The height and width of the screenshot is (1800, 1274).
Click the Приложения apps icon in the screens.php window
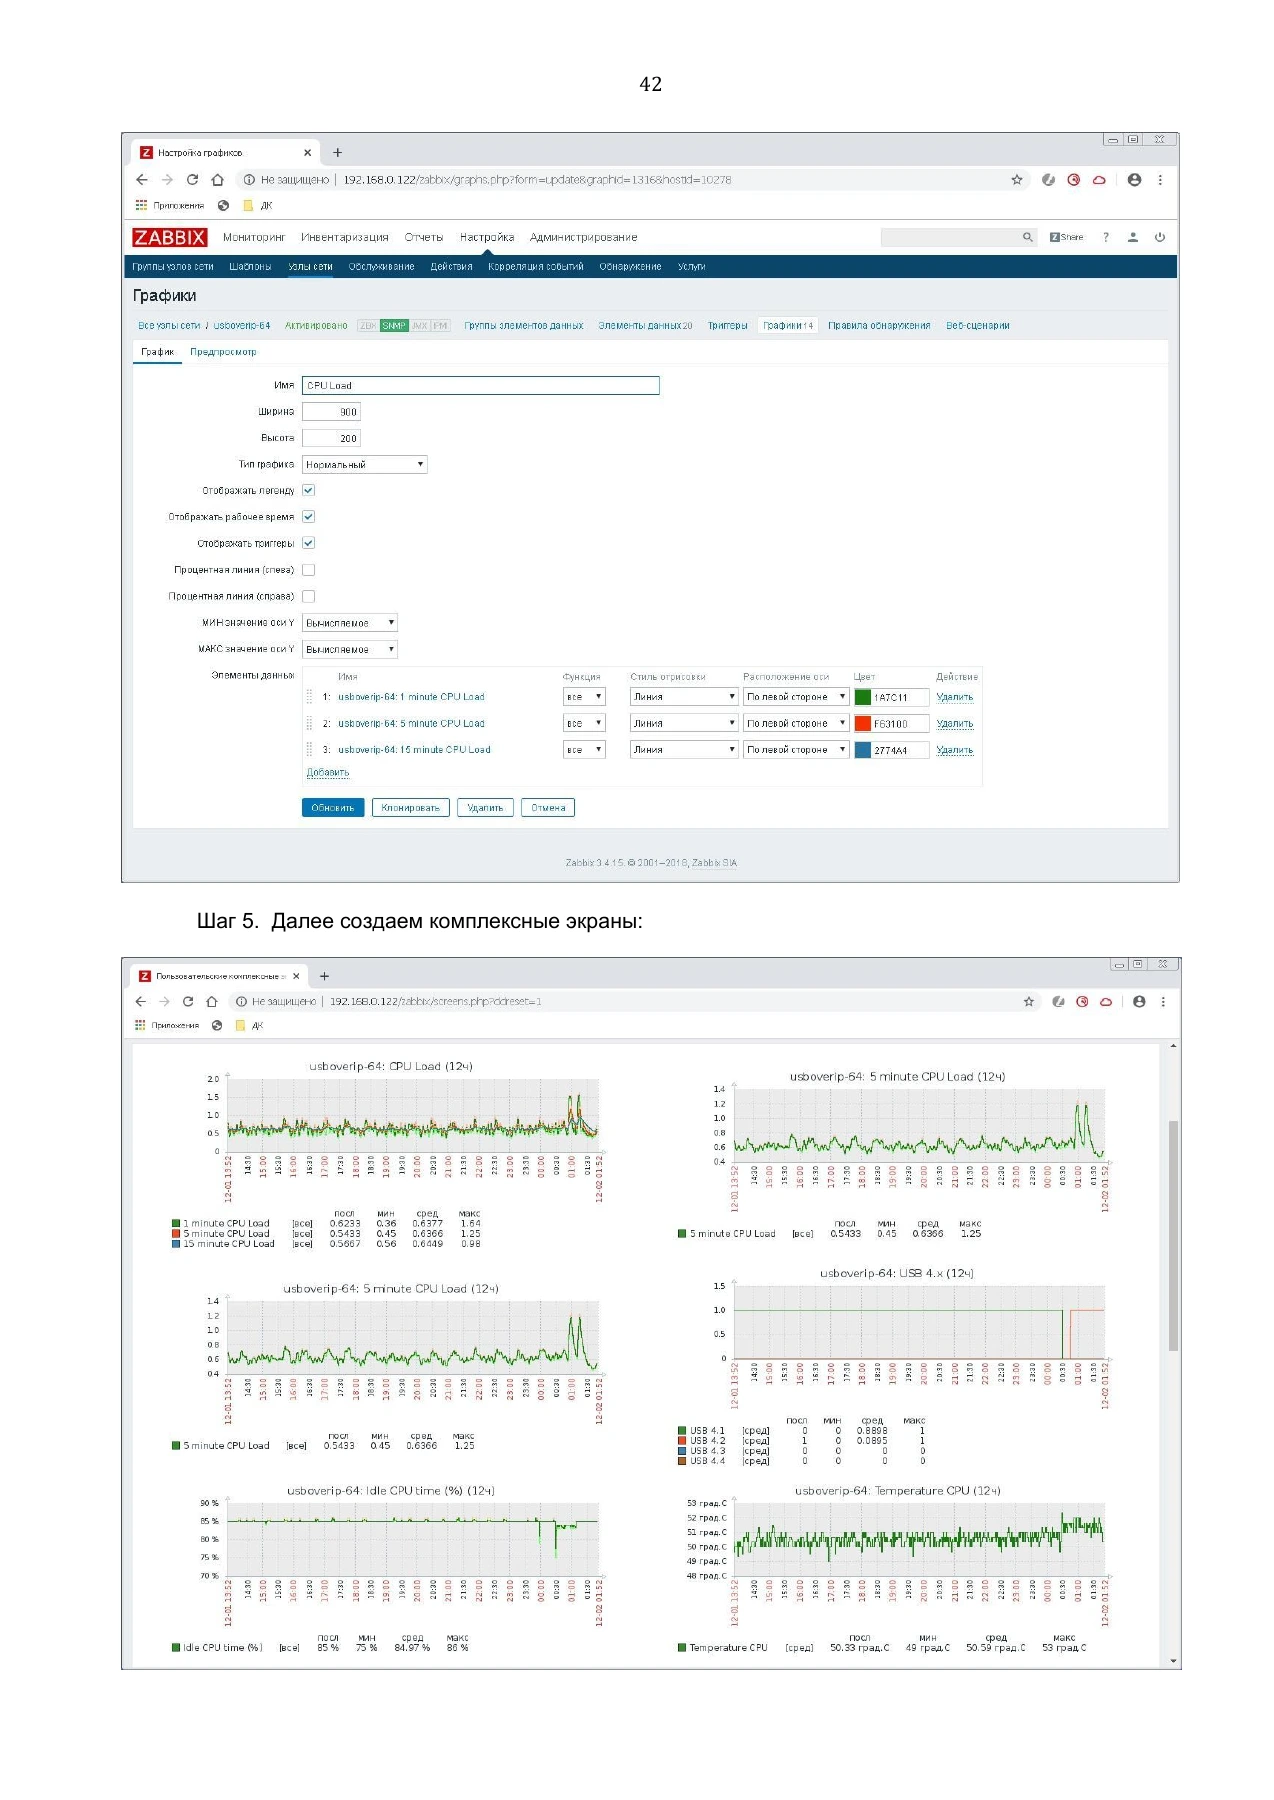(141, 1025)
